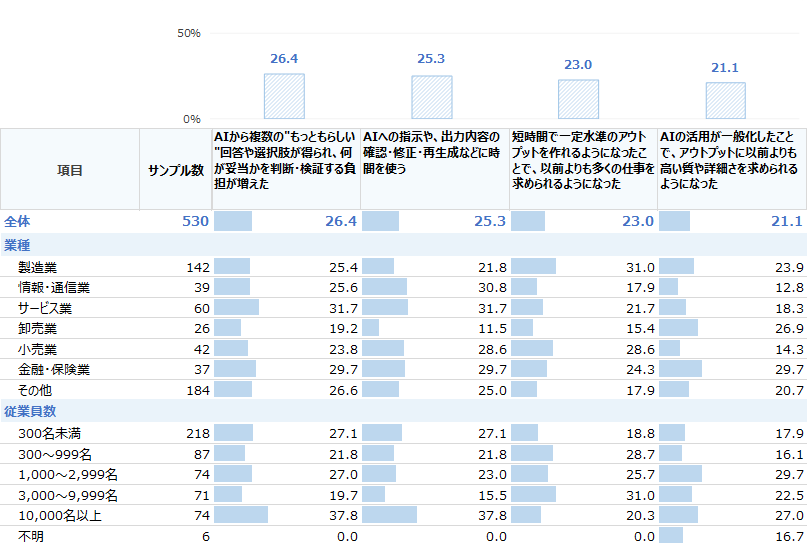Screen dimensions: 808x547
Task: Select the 製造業 row label
Action: coord(37,267)
